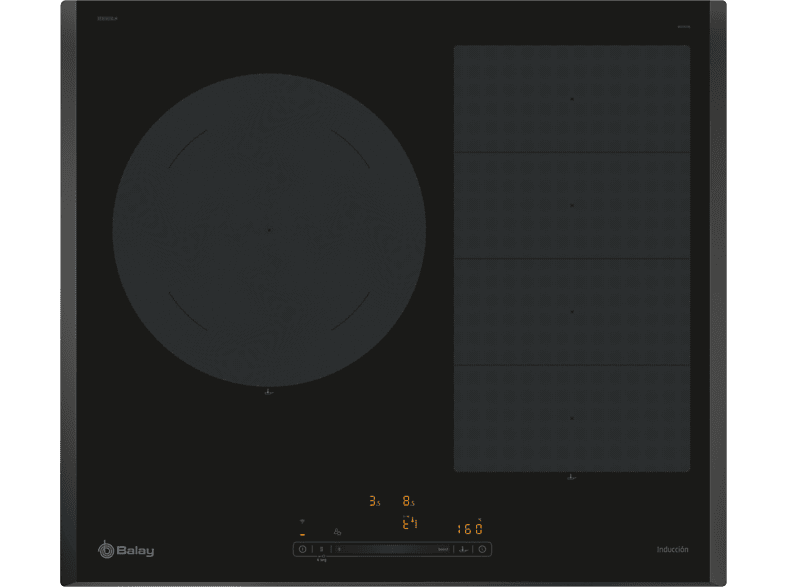Select the second rectangular flex zone

tap(571, 205)
